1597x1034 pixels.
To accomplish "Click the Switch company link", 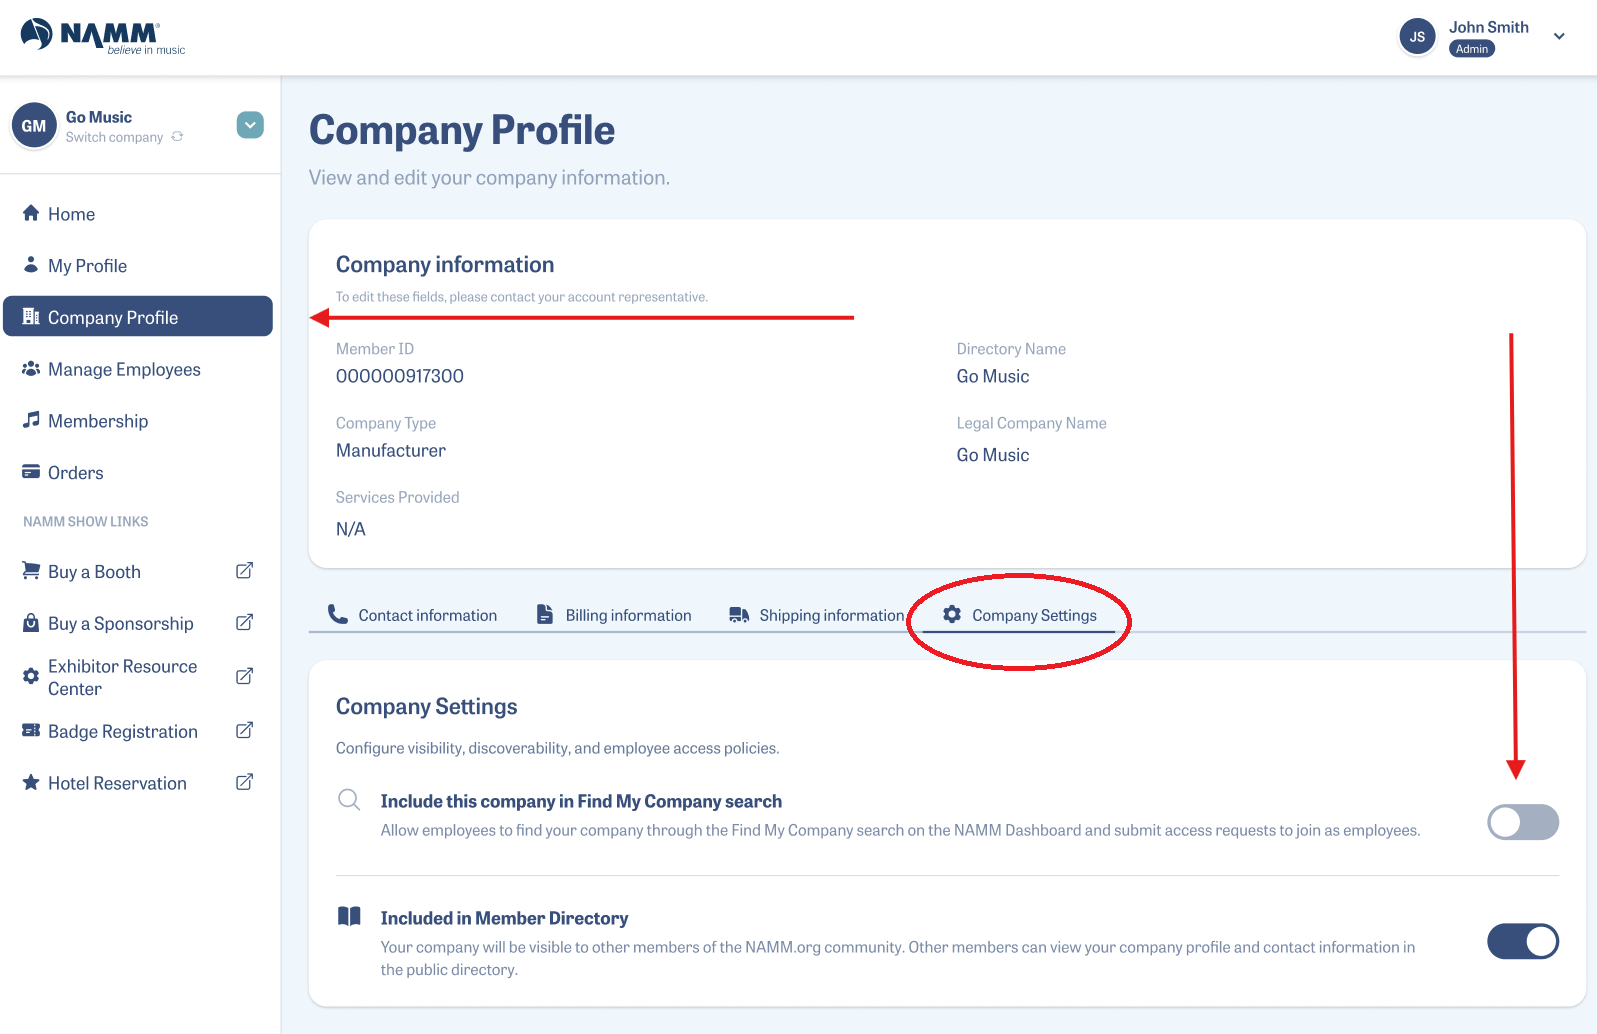I will click(114, 137).
